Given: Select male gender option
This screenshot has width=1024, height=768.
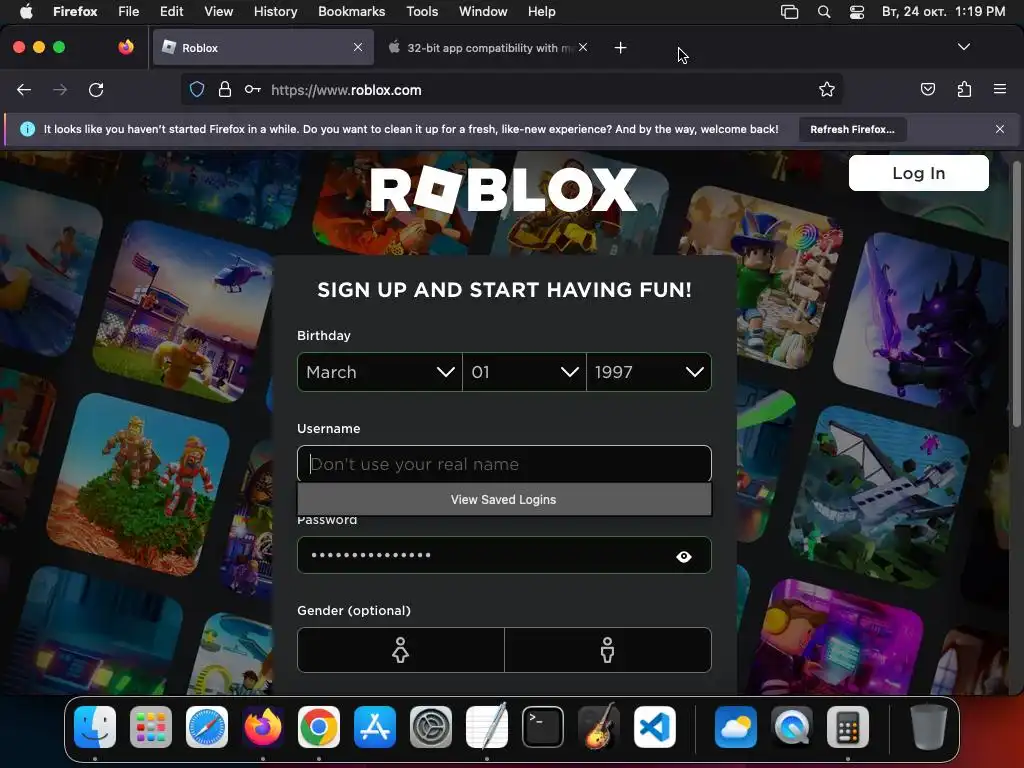Looking at the screenshot, I should pos(608,650).
